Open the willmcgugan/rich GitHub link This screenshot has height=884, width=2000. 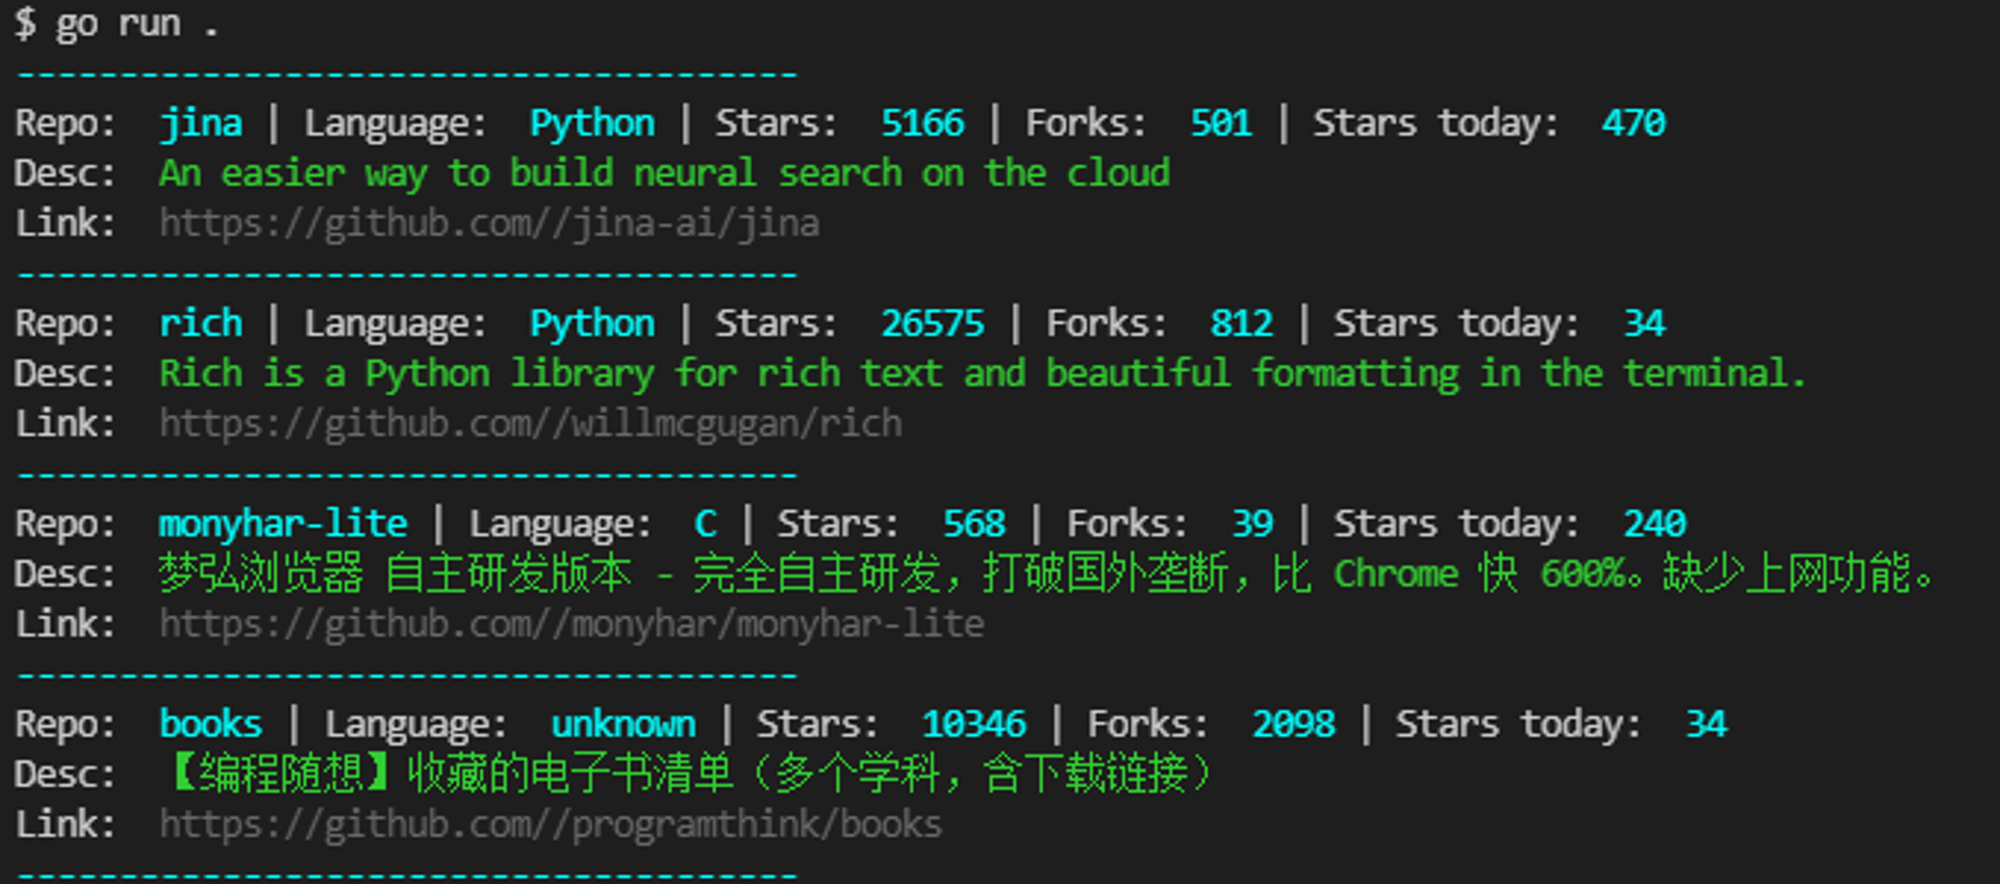click(x=530, y=423)
